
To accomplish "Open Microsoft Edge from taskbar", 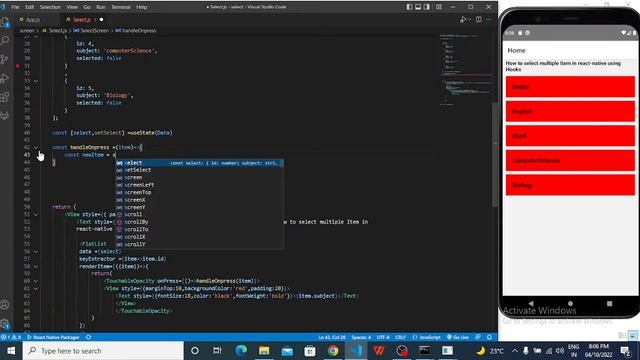I will (x=241, y=351).
